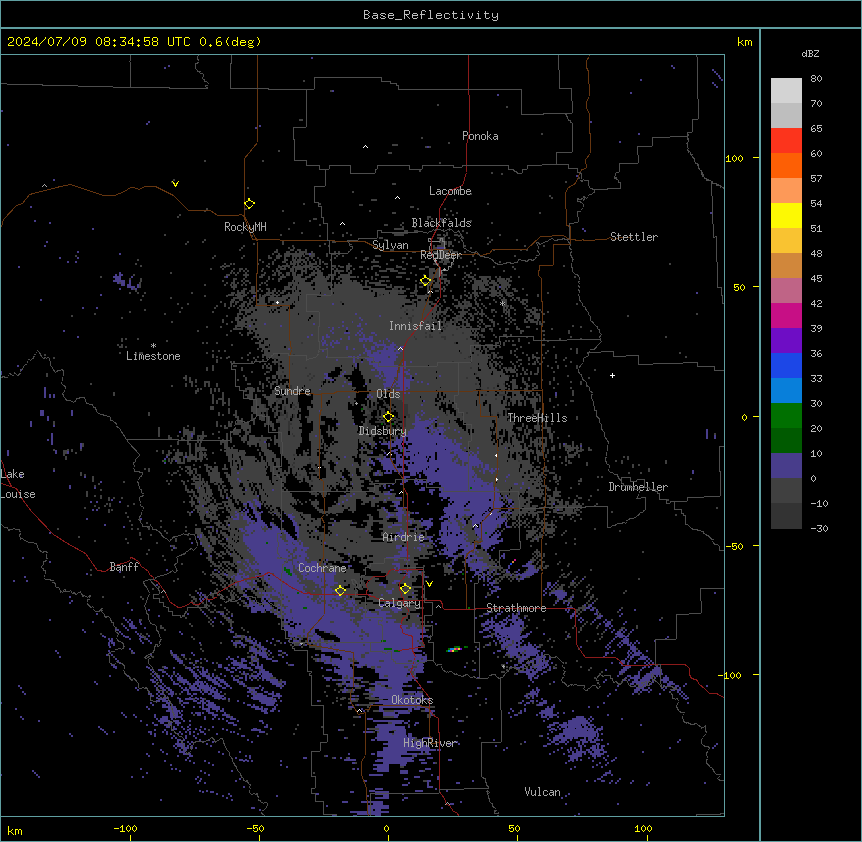Select the purple 39-36 dBZ legend swatch
The height and width of the screenshot is (842, 862).
point(786,341)
